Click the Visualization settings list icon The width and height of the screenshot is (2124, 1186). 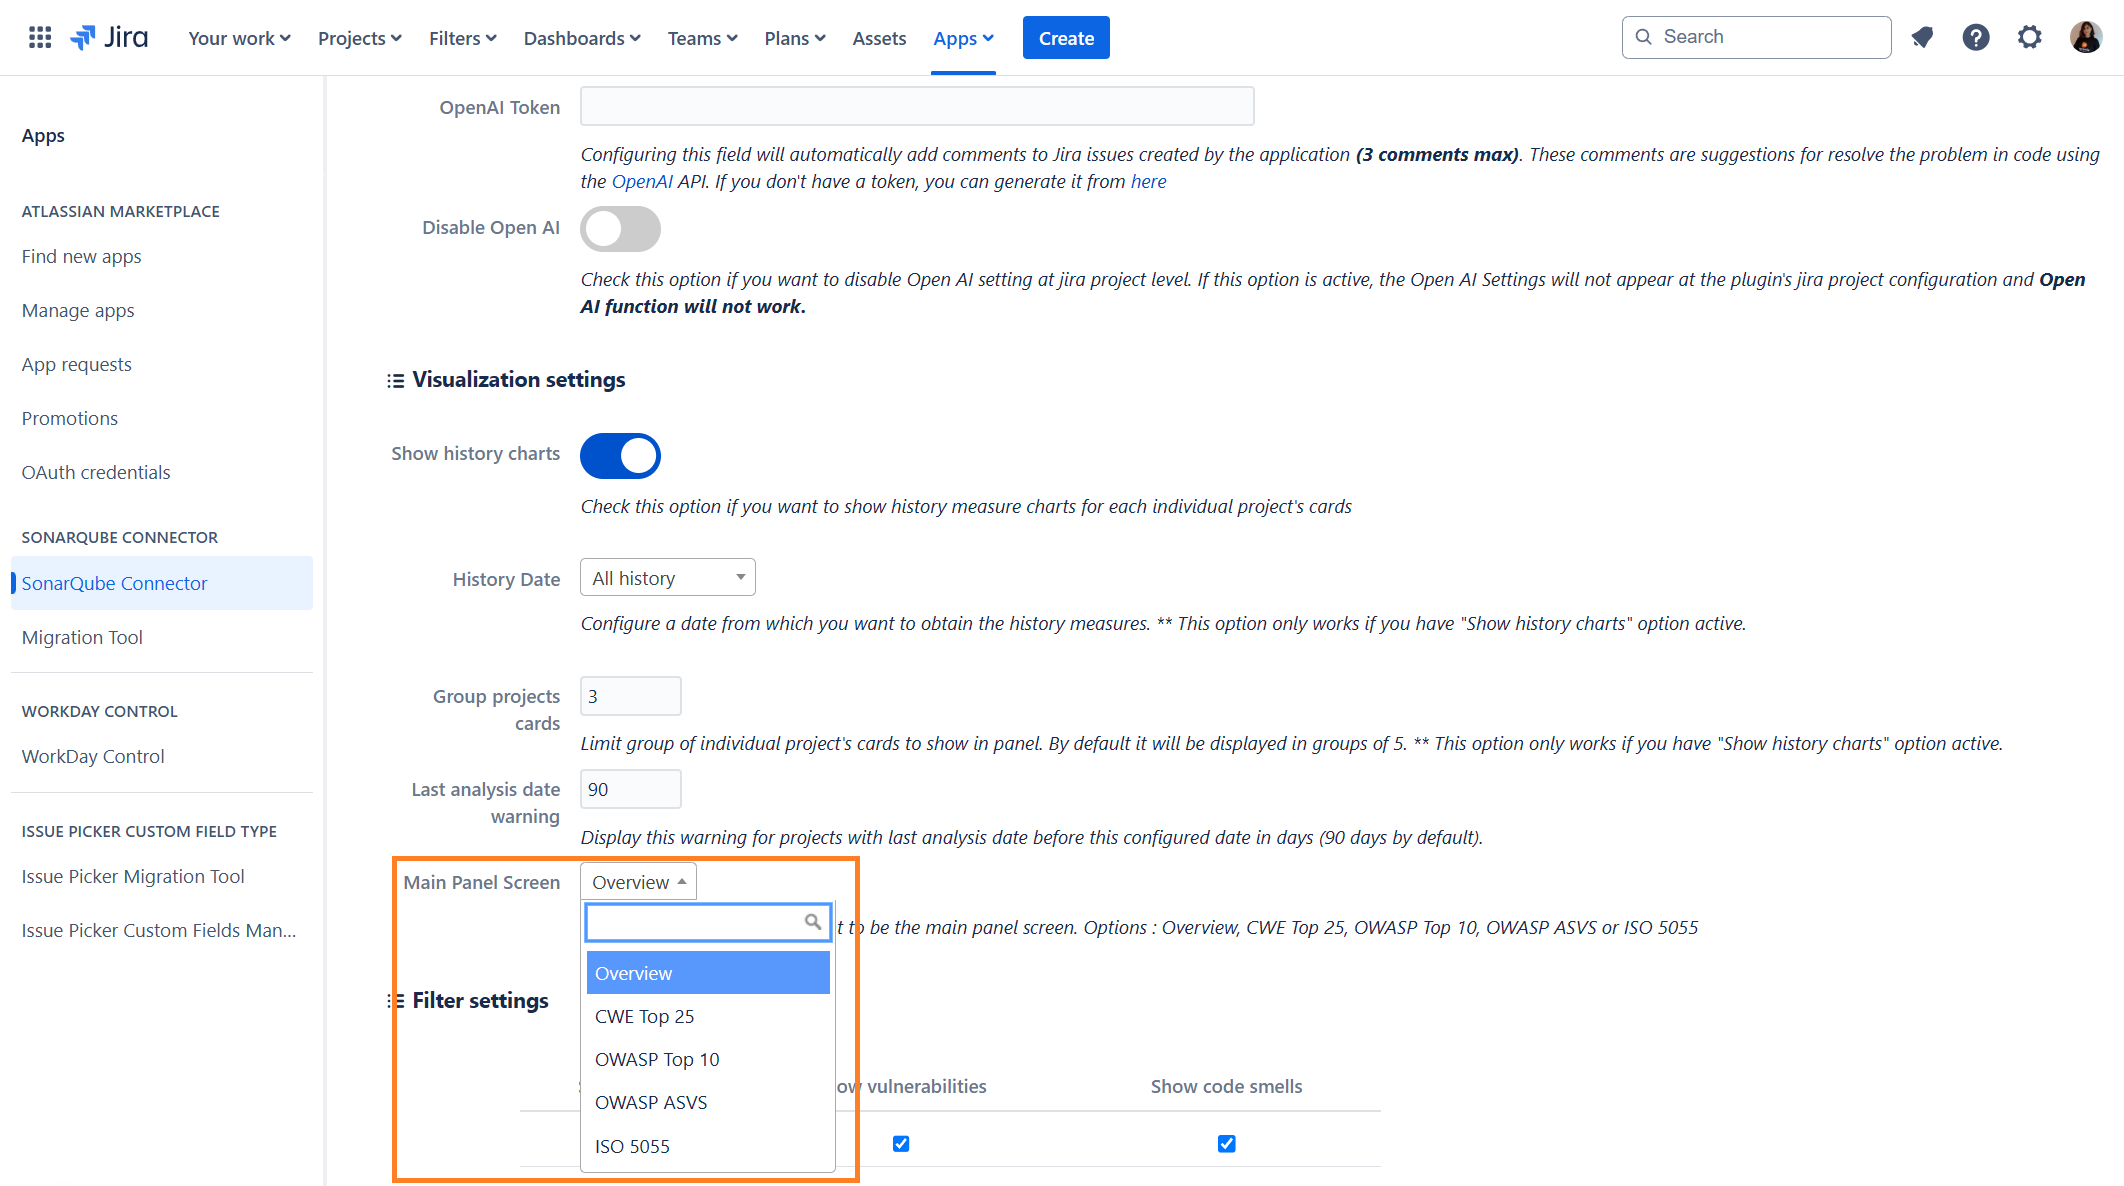396,381
